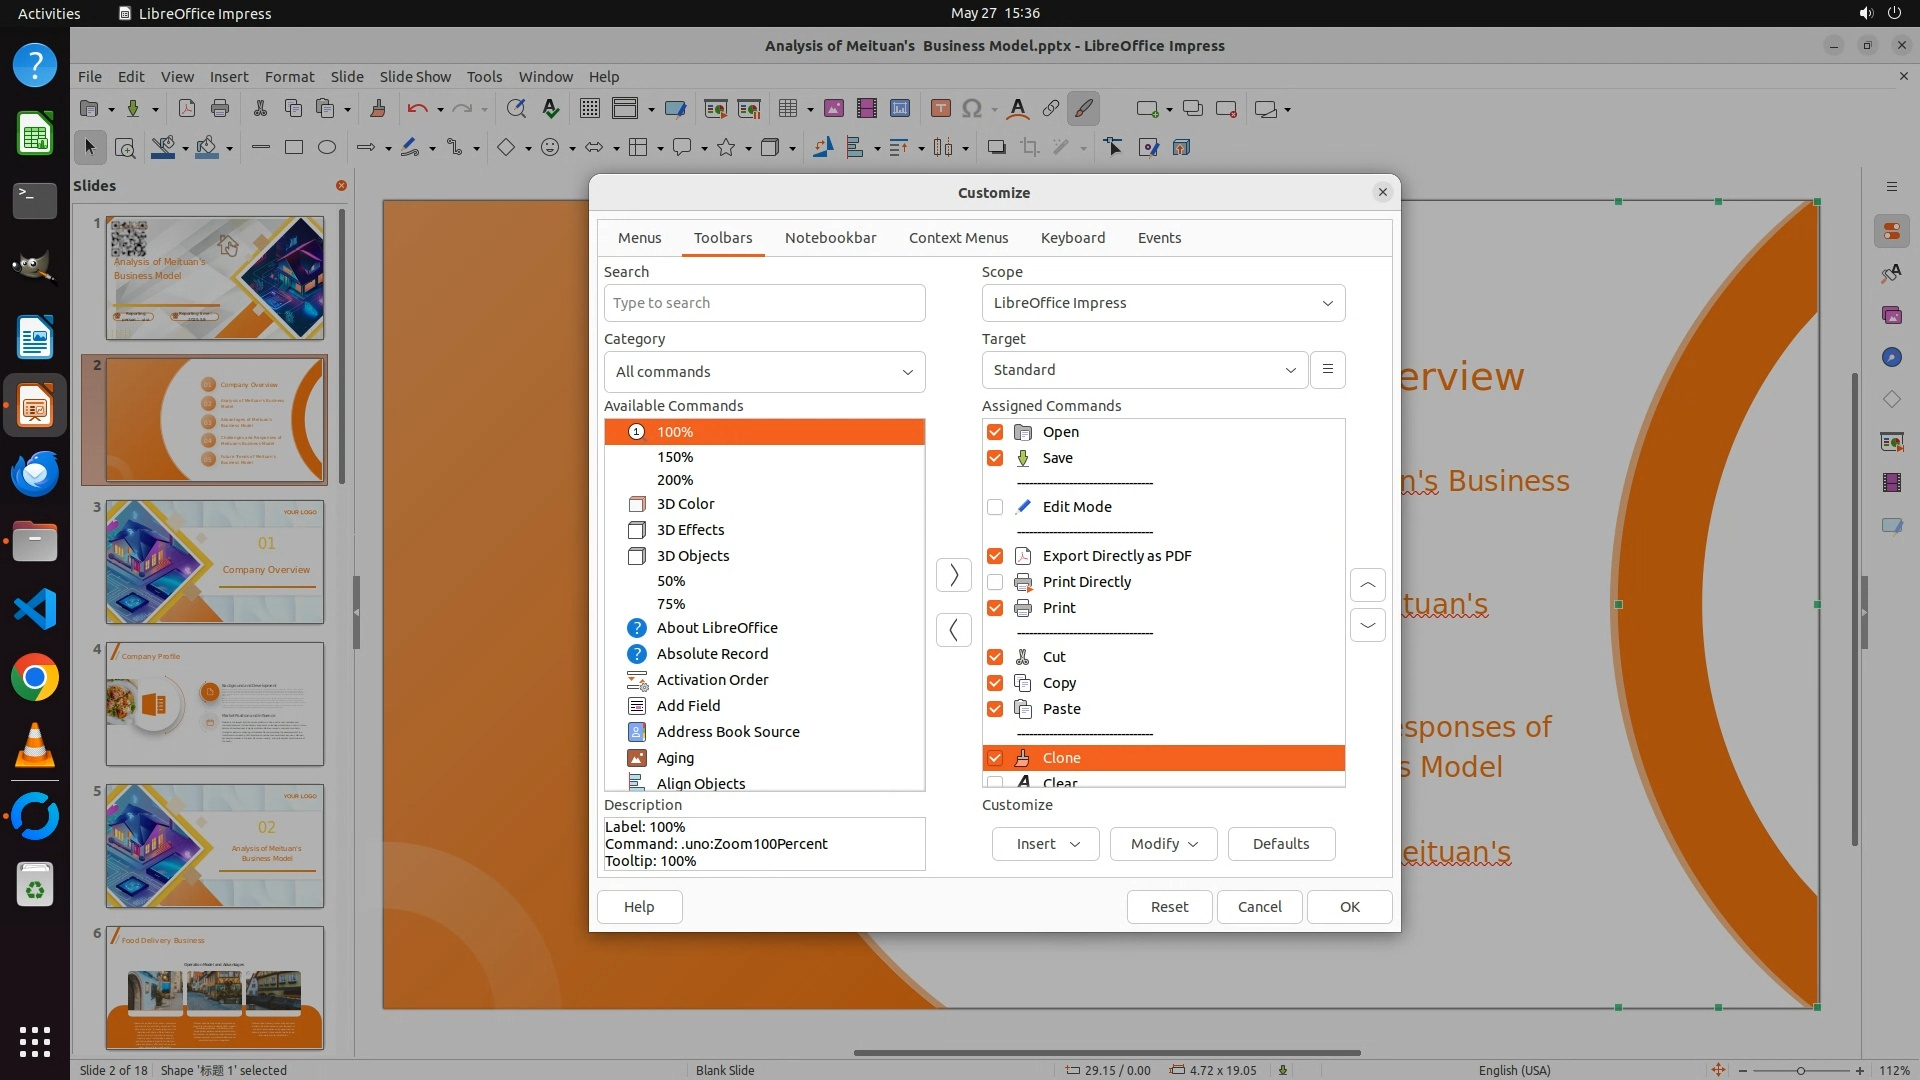
Task: Switch to the Keyboard tab
Action: [x=1072, y=238]
